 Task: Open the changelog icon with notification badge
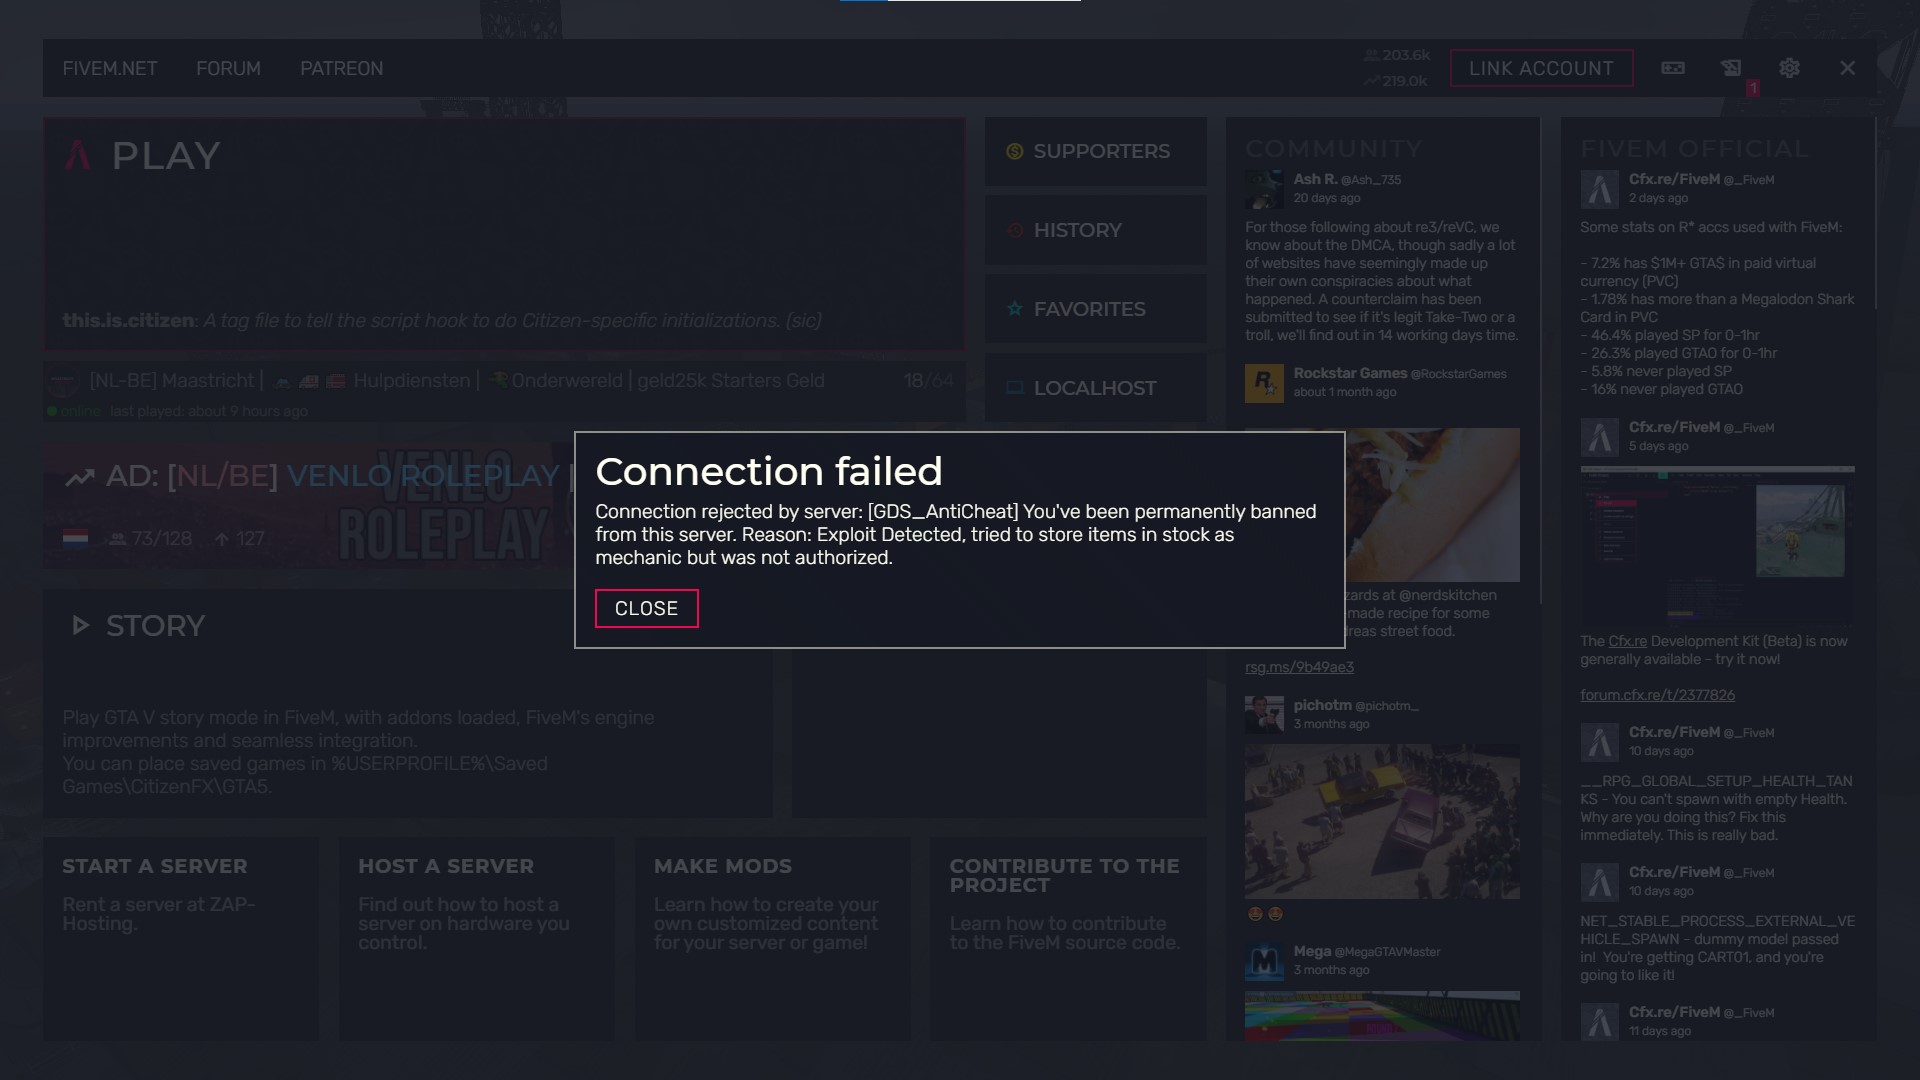click(x=1731, y=68)
